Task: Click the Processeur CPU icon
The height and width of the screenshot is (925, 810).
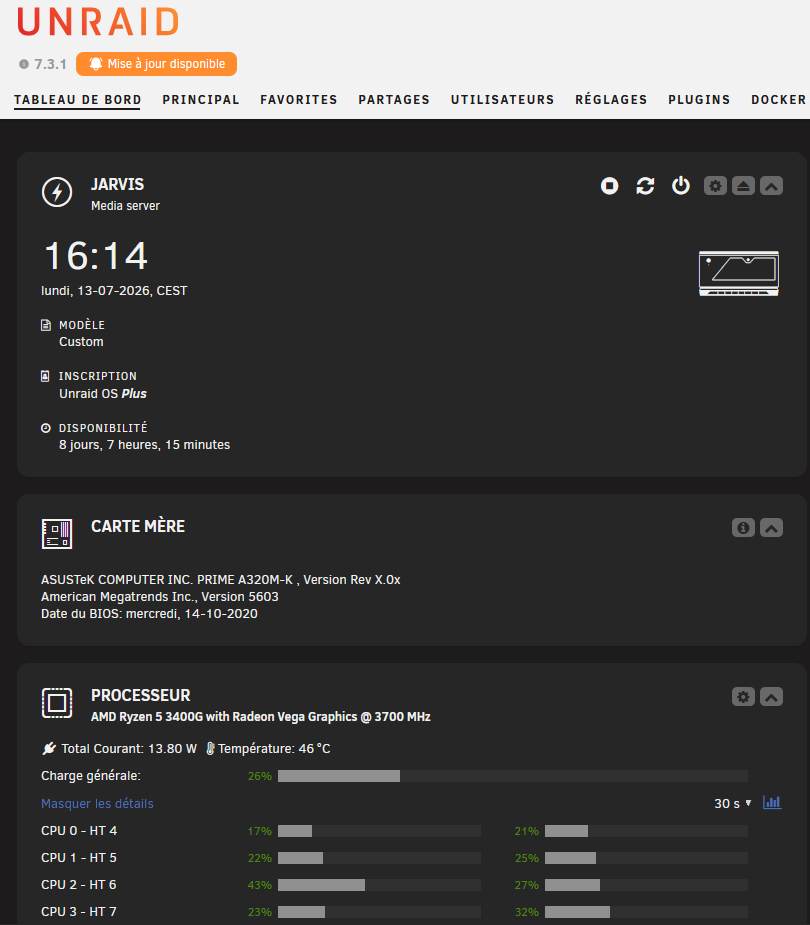Action: click(x=57, y=703)
